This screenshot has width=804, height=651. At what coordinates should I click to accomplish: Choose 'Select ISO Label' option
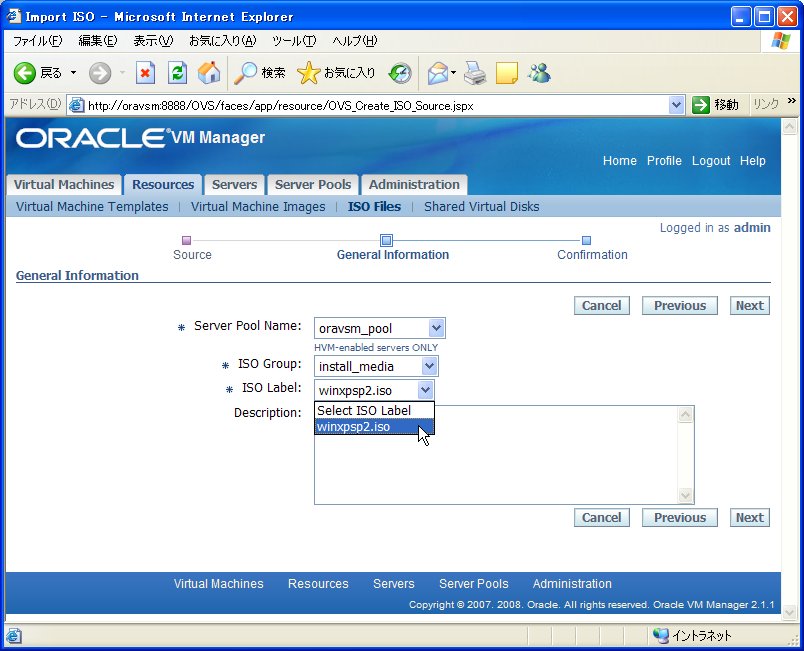[x=374, y=411]
